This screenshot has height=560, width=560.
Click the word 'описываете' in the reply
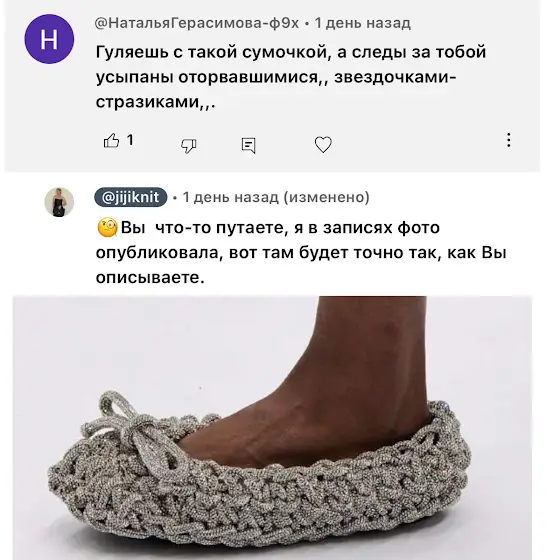tap(148, 278)
